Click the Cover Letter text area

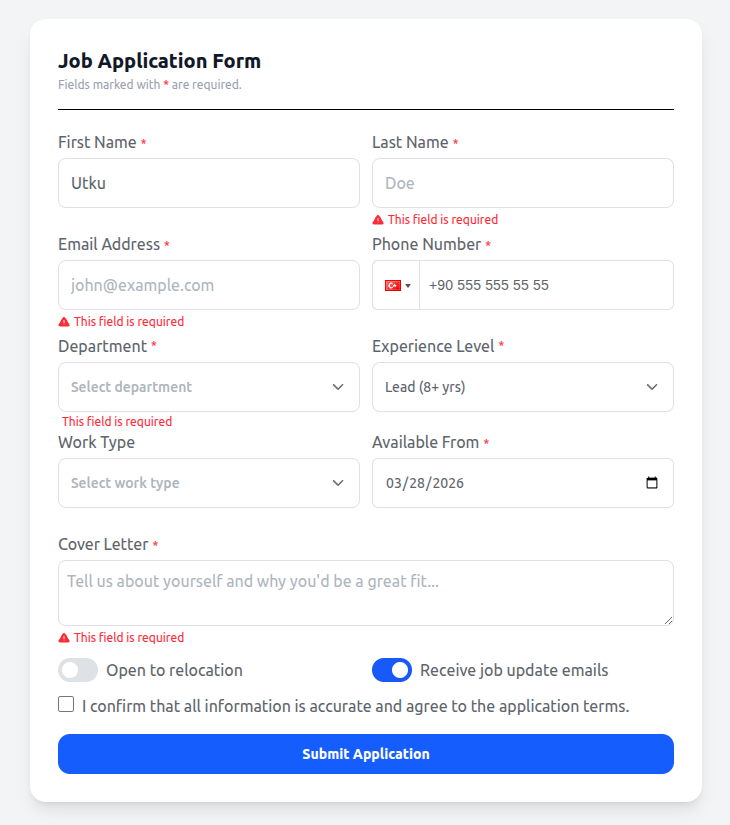pos(365,592)
